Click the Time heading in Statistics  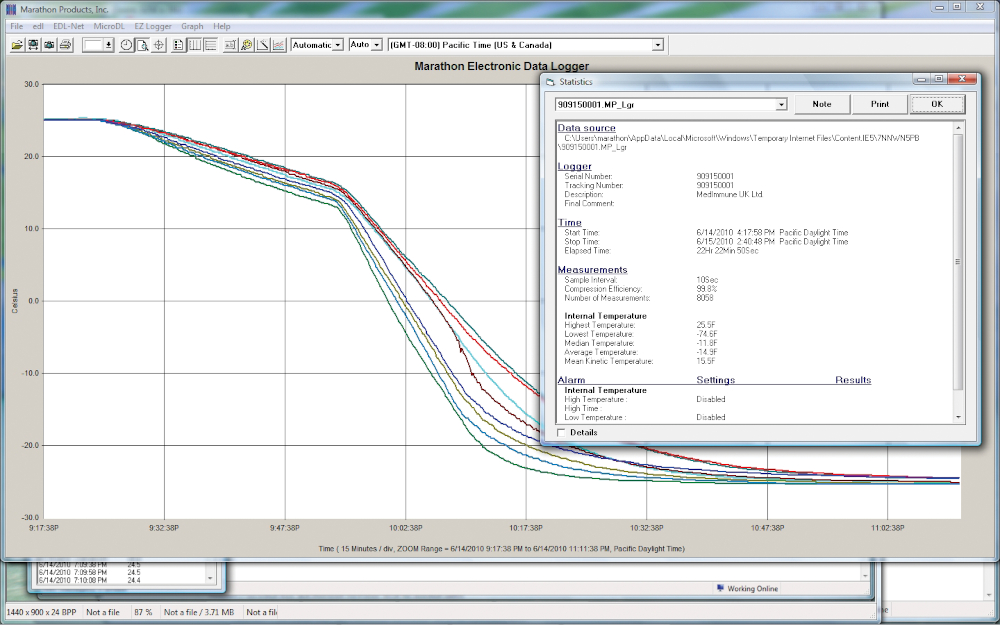(570, 222)
